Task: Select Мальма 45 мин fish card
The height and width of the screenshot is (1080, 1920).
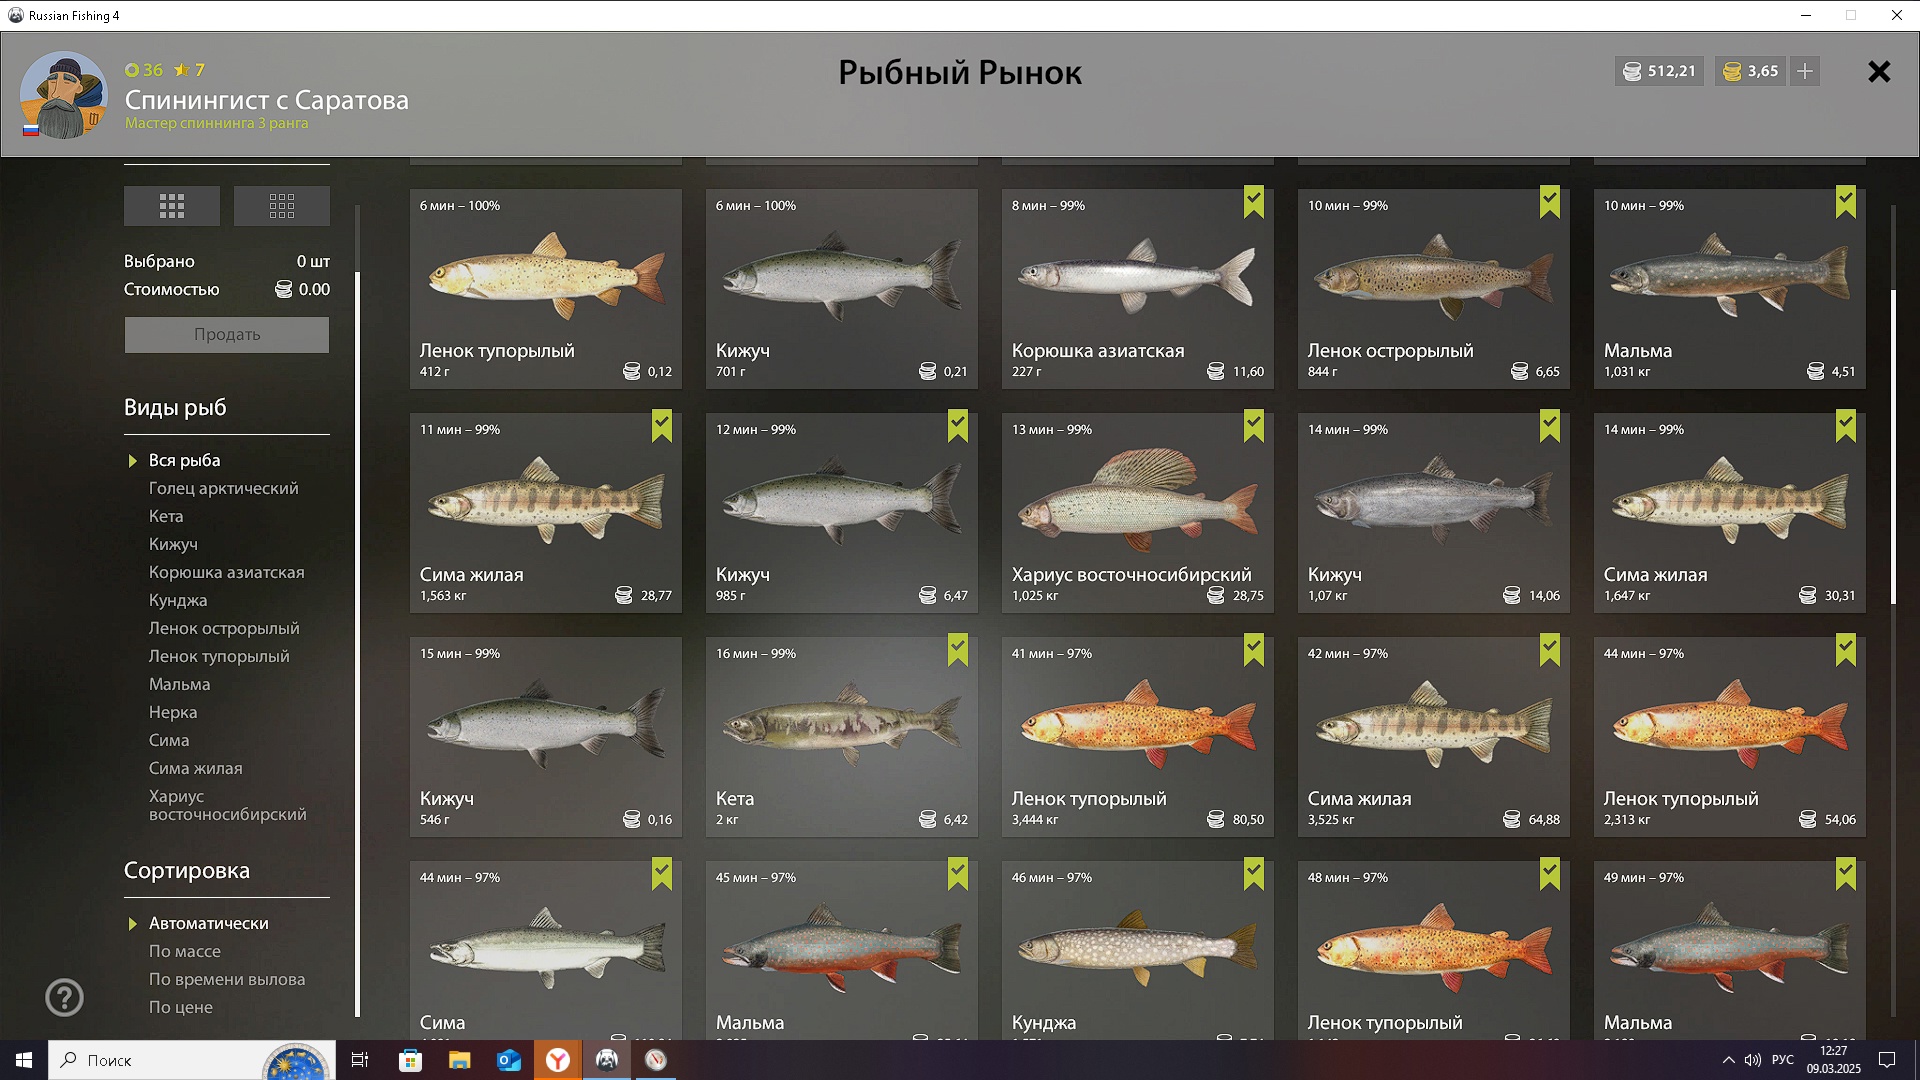Action: (842, 950)
